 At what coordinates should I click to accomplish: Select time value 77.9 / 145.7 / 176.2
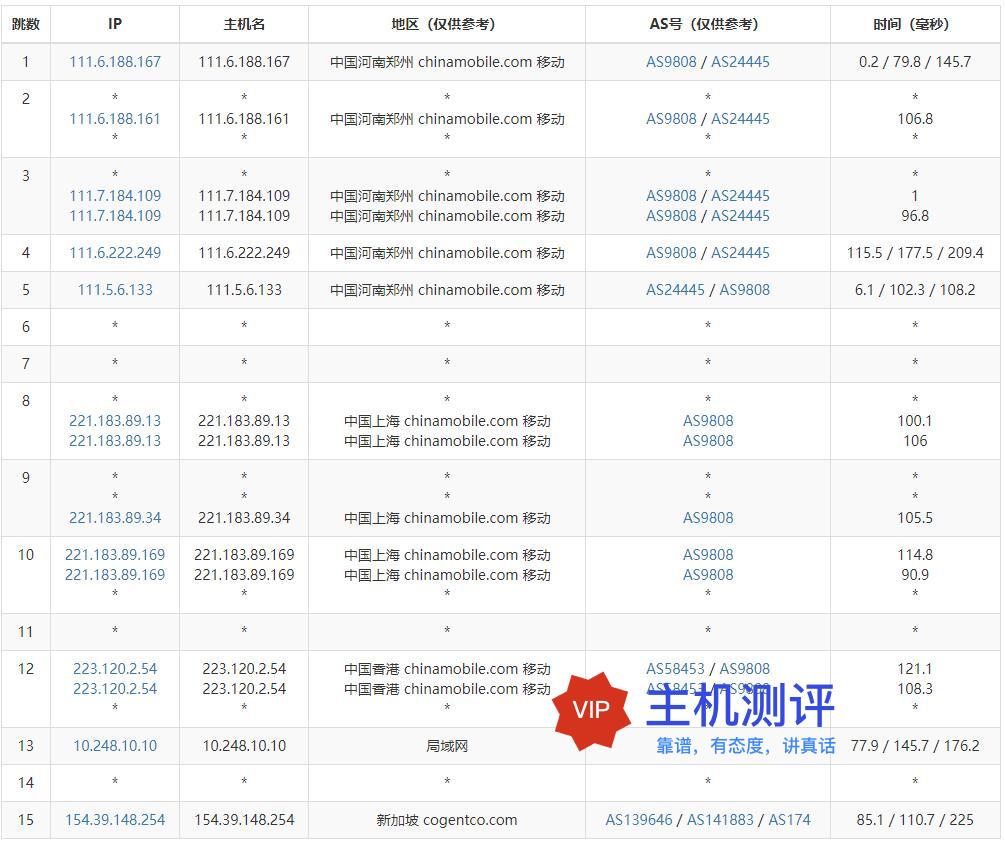click(x=915, y=745)
